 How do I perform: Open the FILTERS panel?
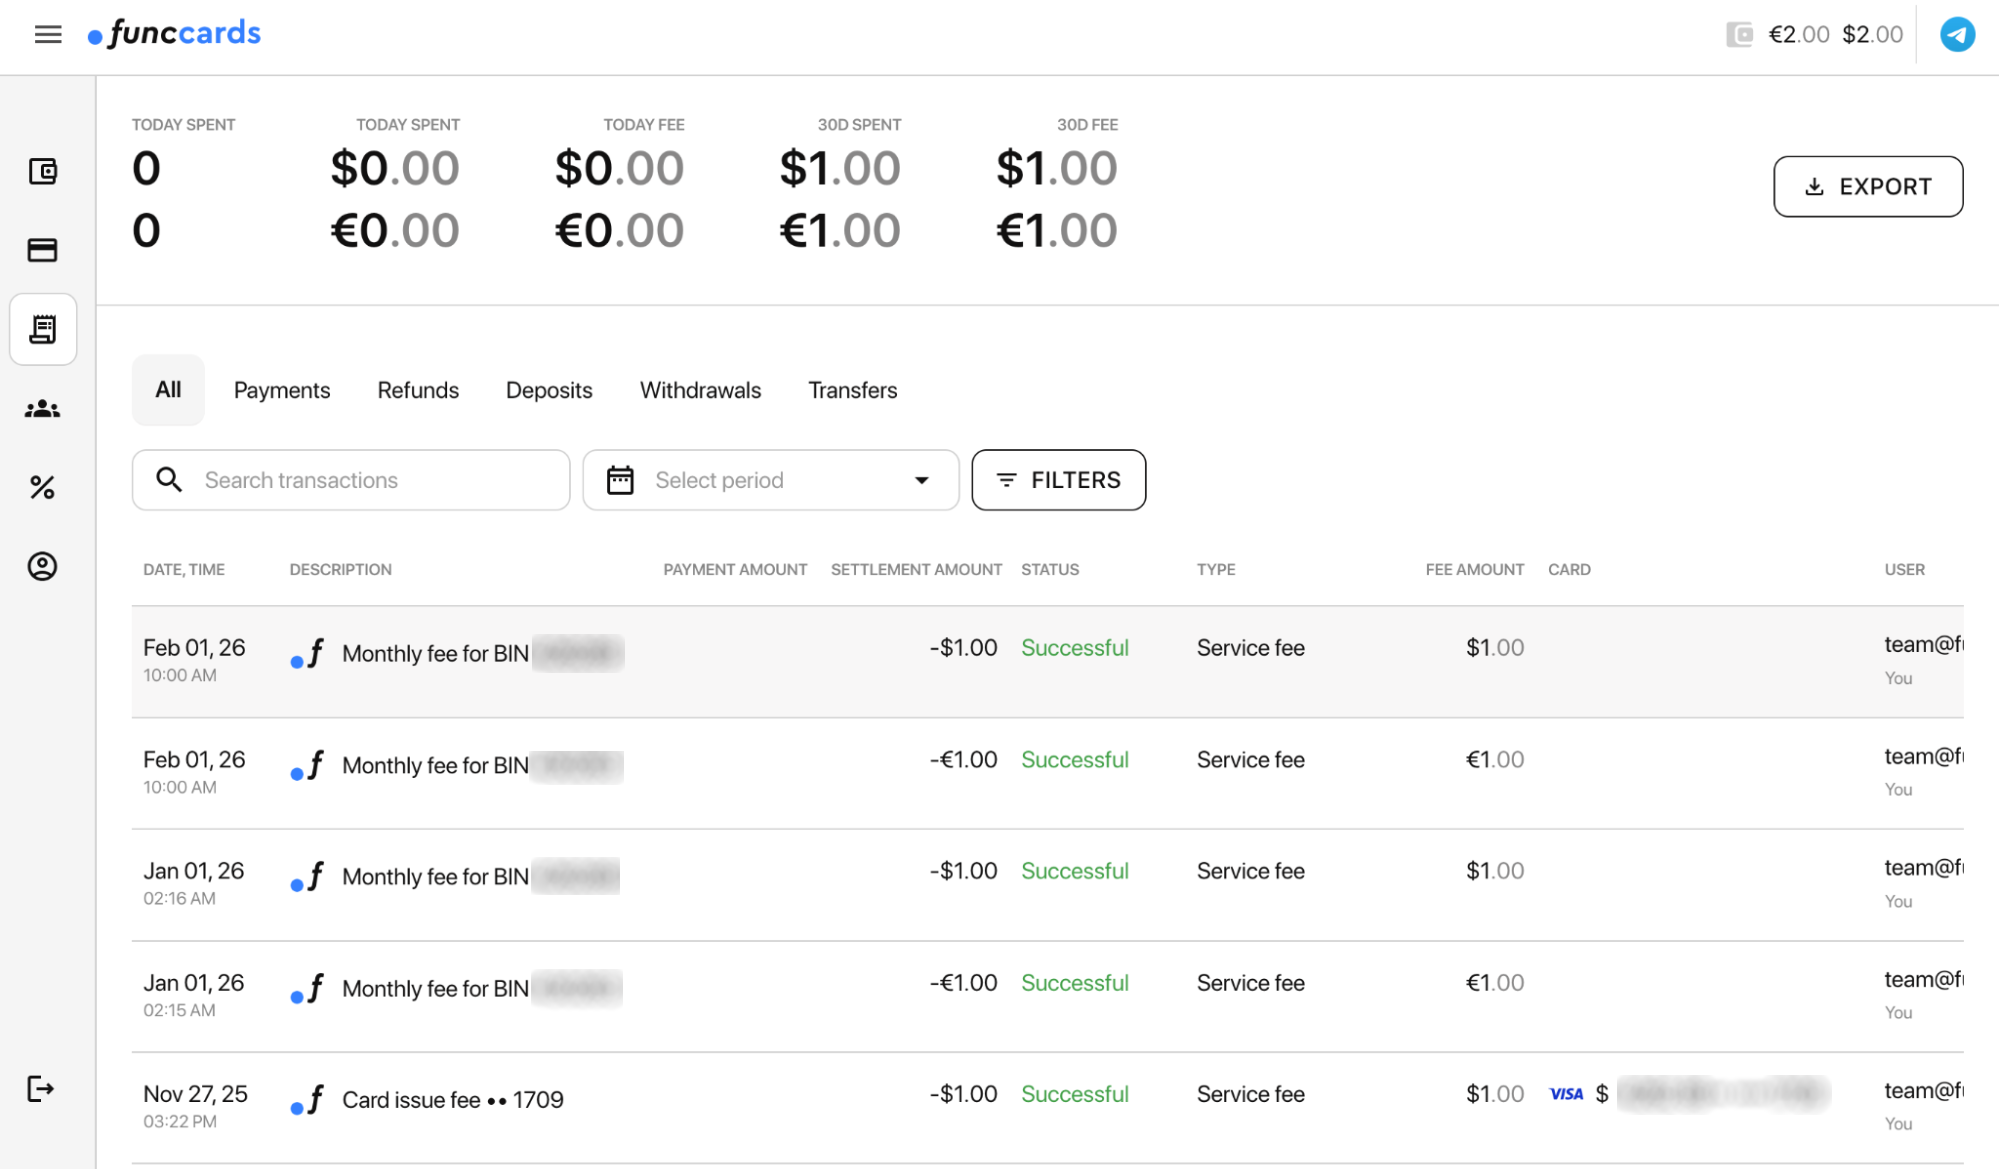click(1058, 481)
